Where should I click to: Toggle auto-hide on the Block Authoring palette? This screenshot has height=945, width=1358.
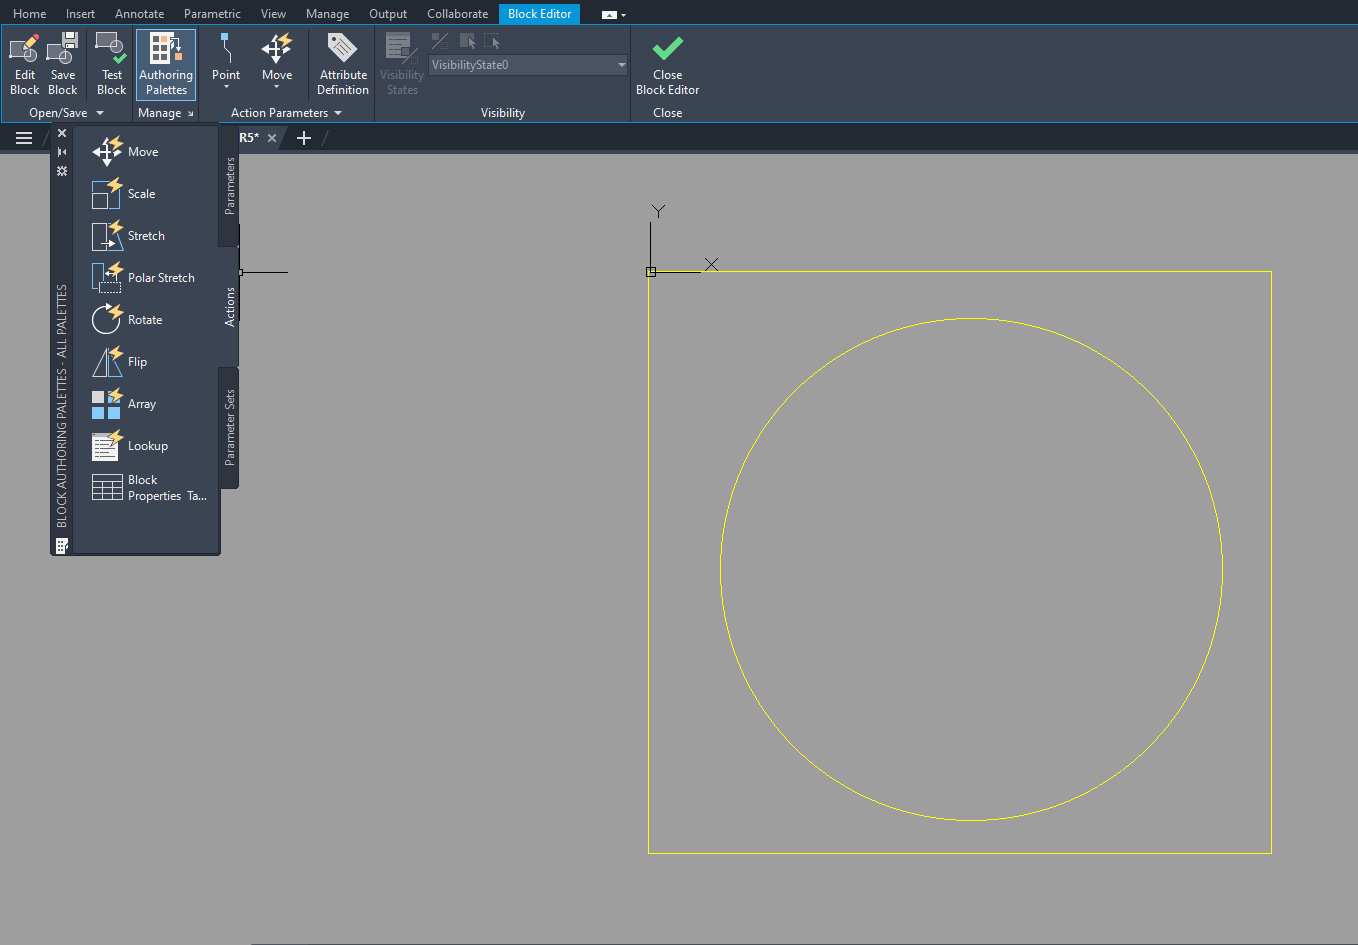(61, 151)
